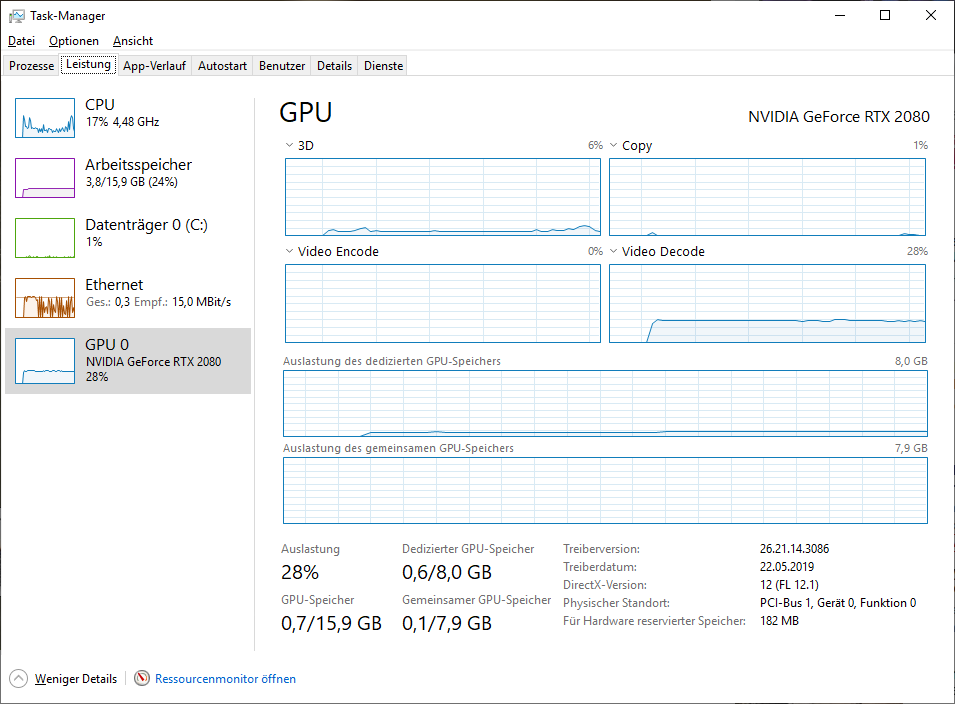Expand the Video Encode engine dropdown
This screenshot has height=704, width=955.
(290, 252)
